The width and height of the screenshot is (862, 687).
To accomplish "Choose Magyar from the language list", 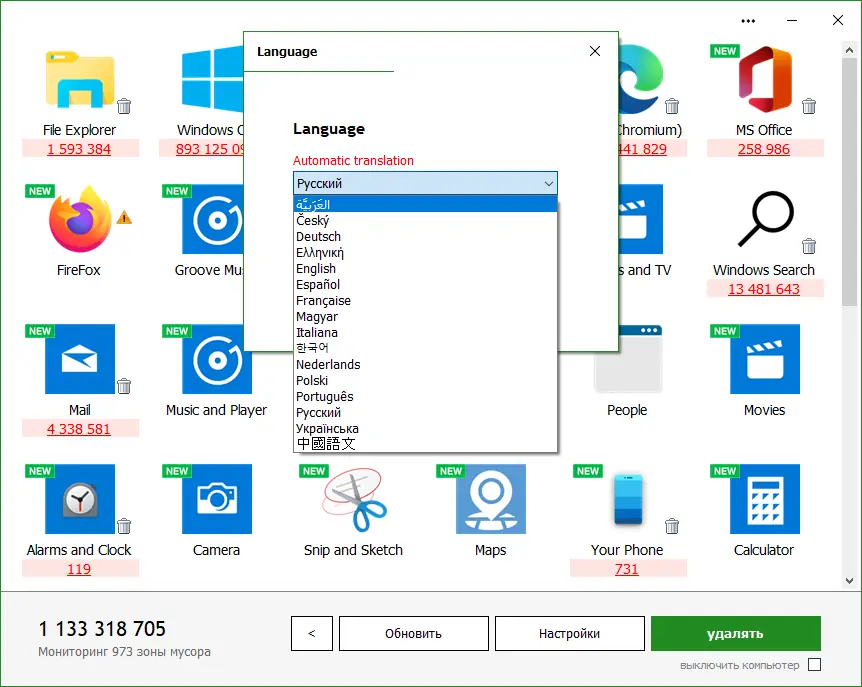I will coord(425,317).
